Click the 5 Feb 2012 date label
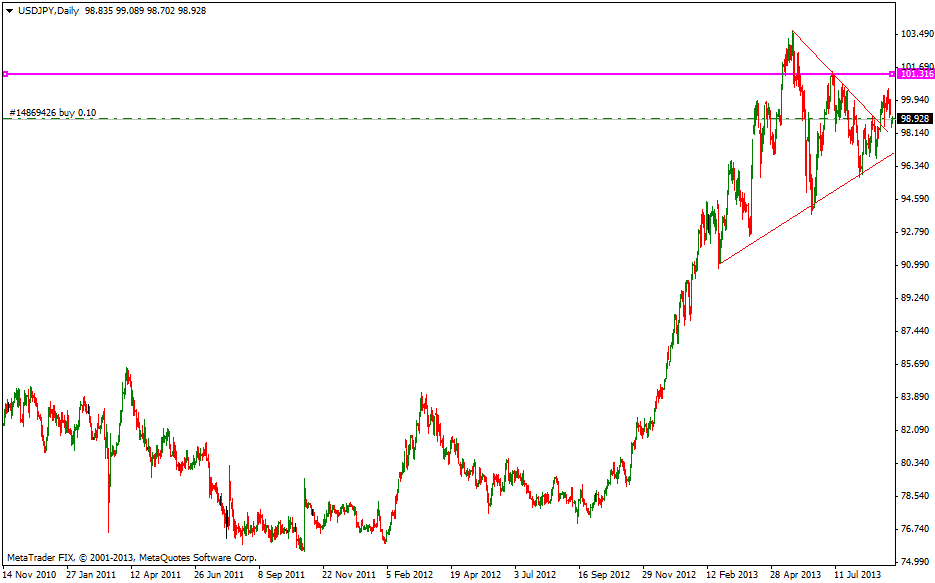The height and width of the screenshot is (583, 935). coord(410,575)
